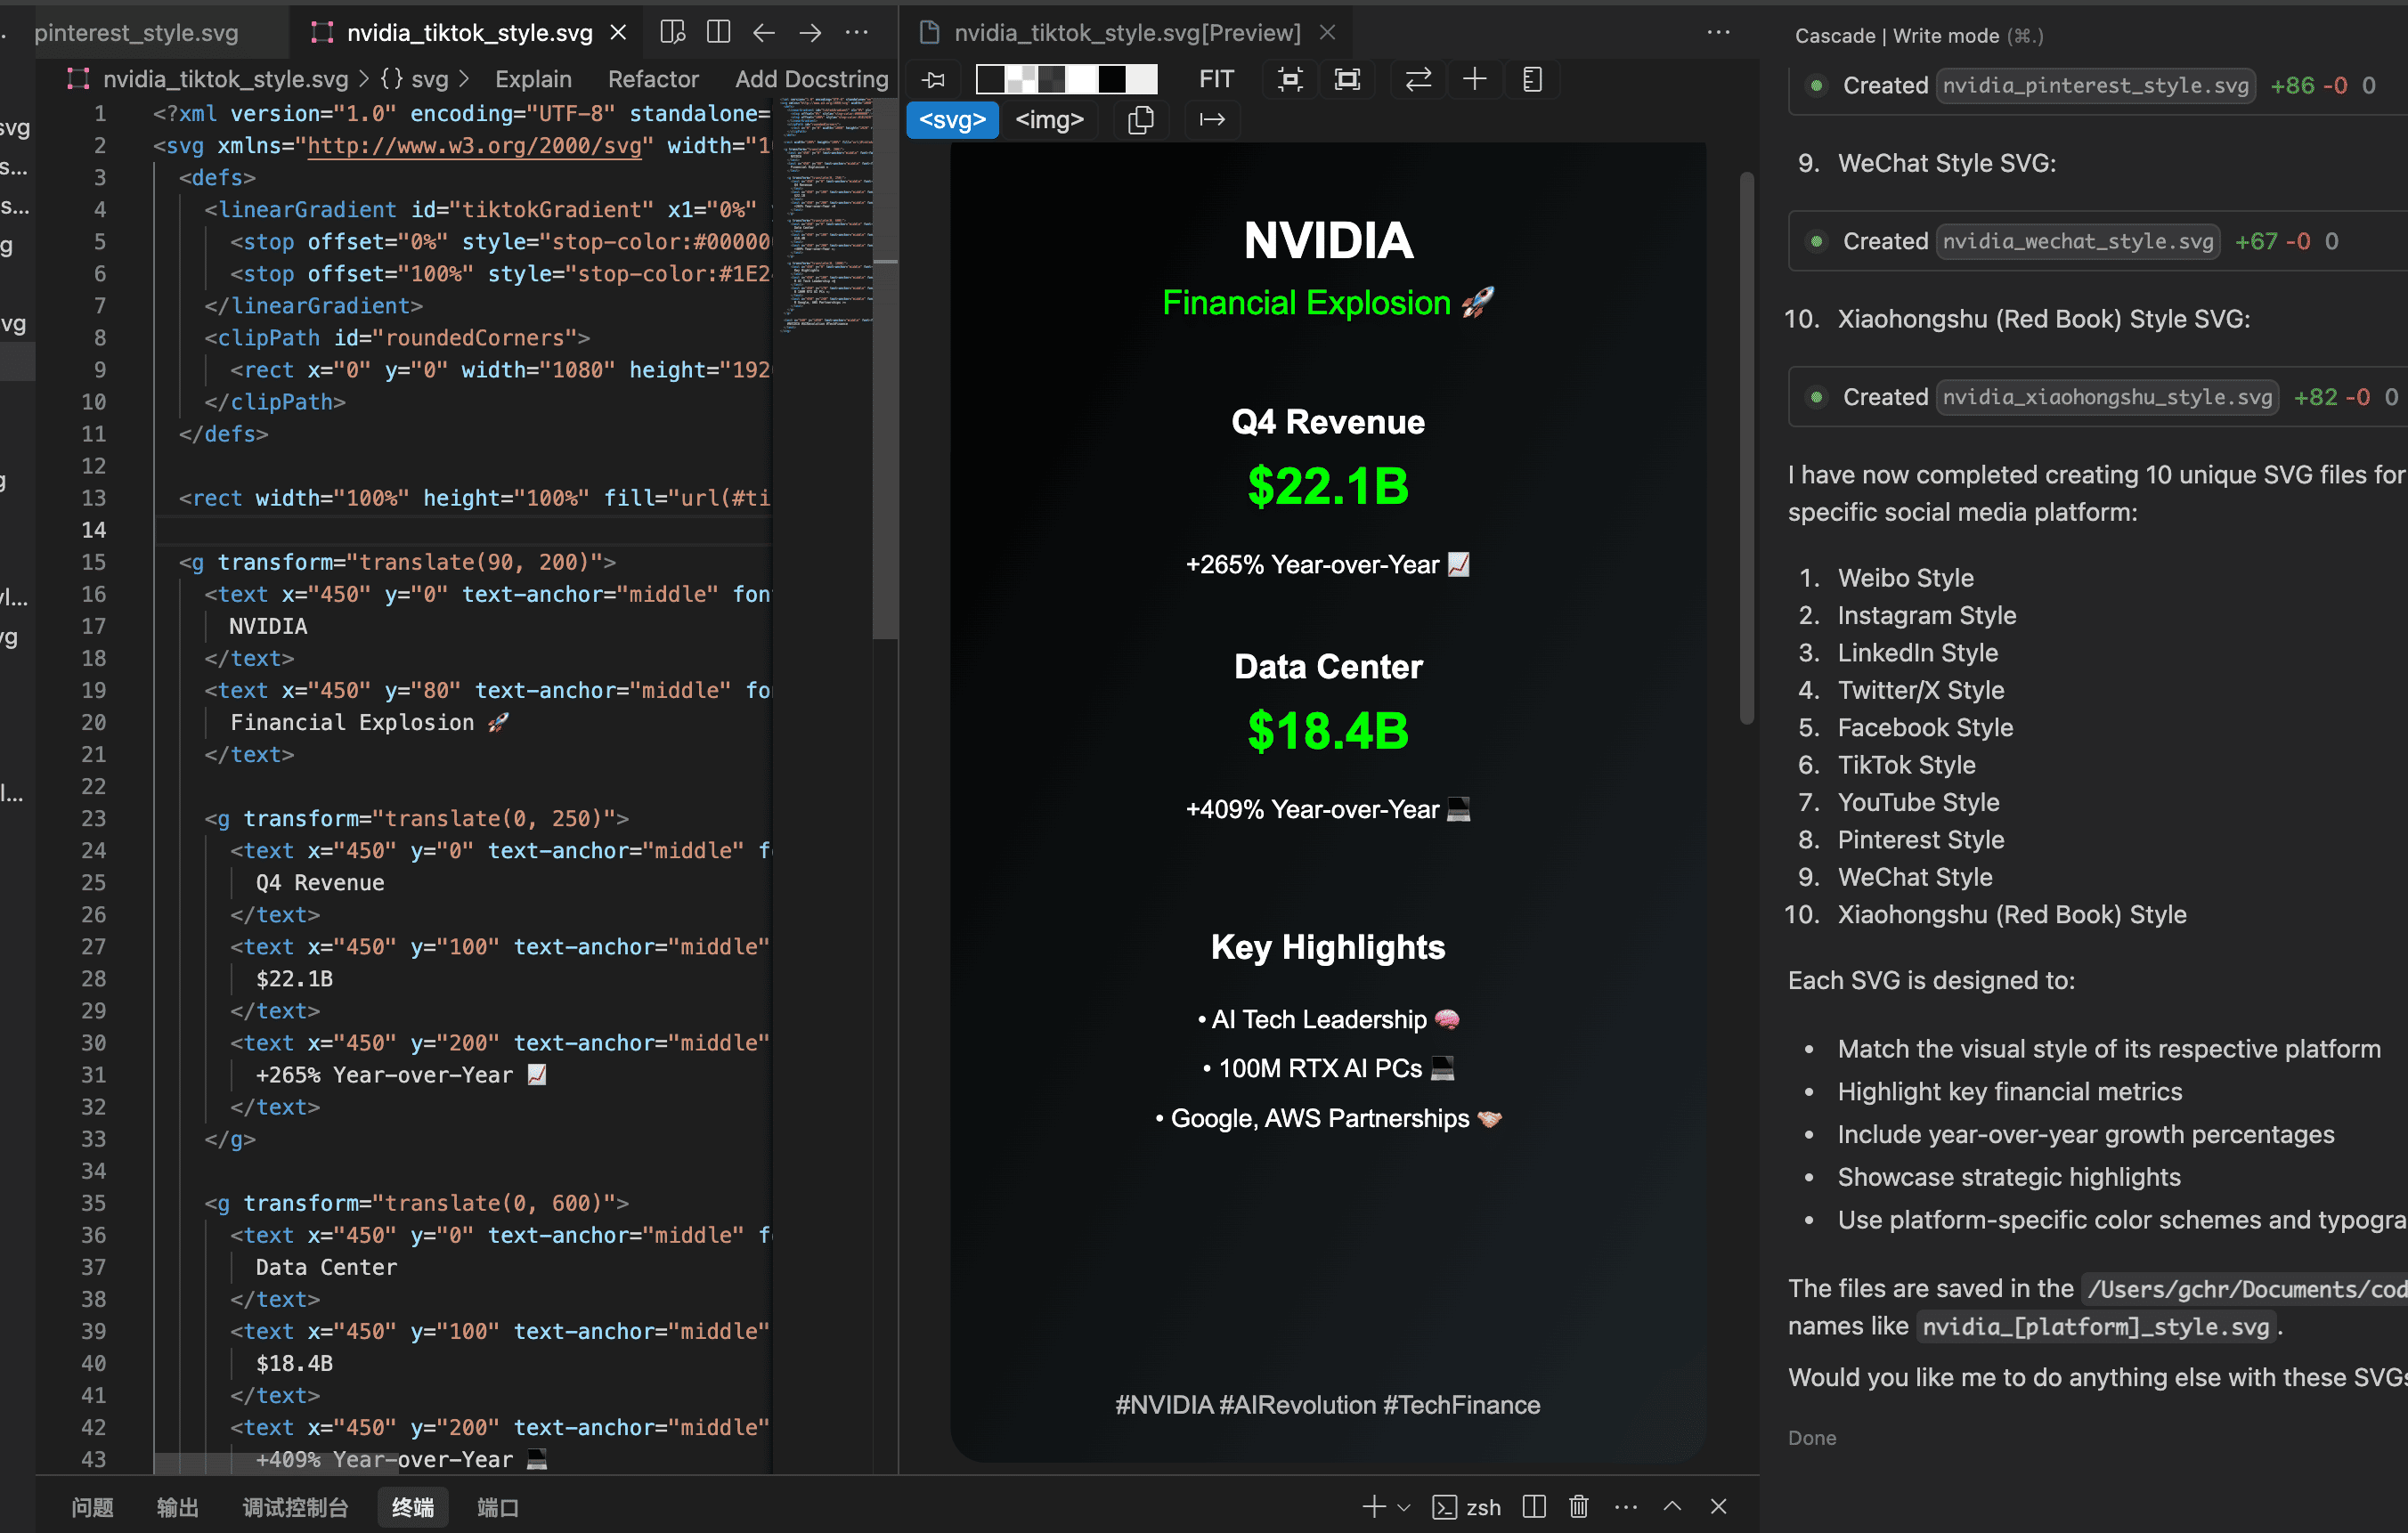
Task: Open the editor's three-dot more actions menu
Action: (x=856, y=32)
